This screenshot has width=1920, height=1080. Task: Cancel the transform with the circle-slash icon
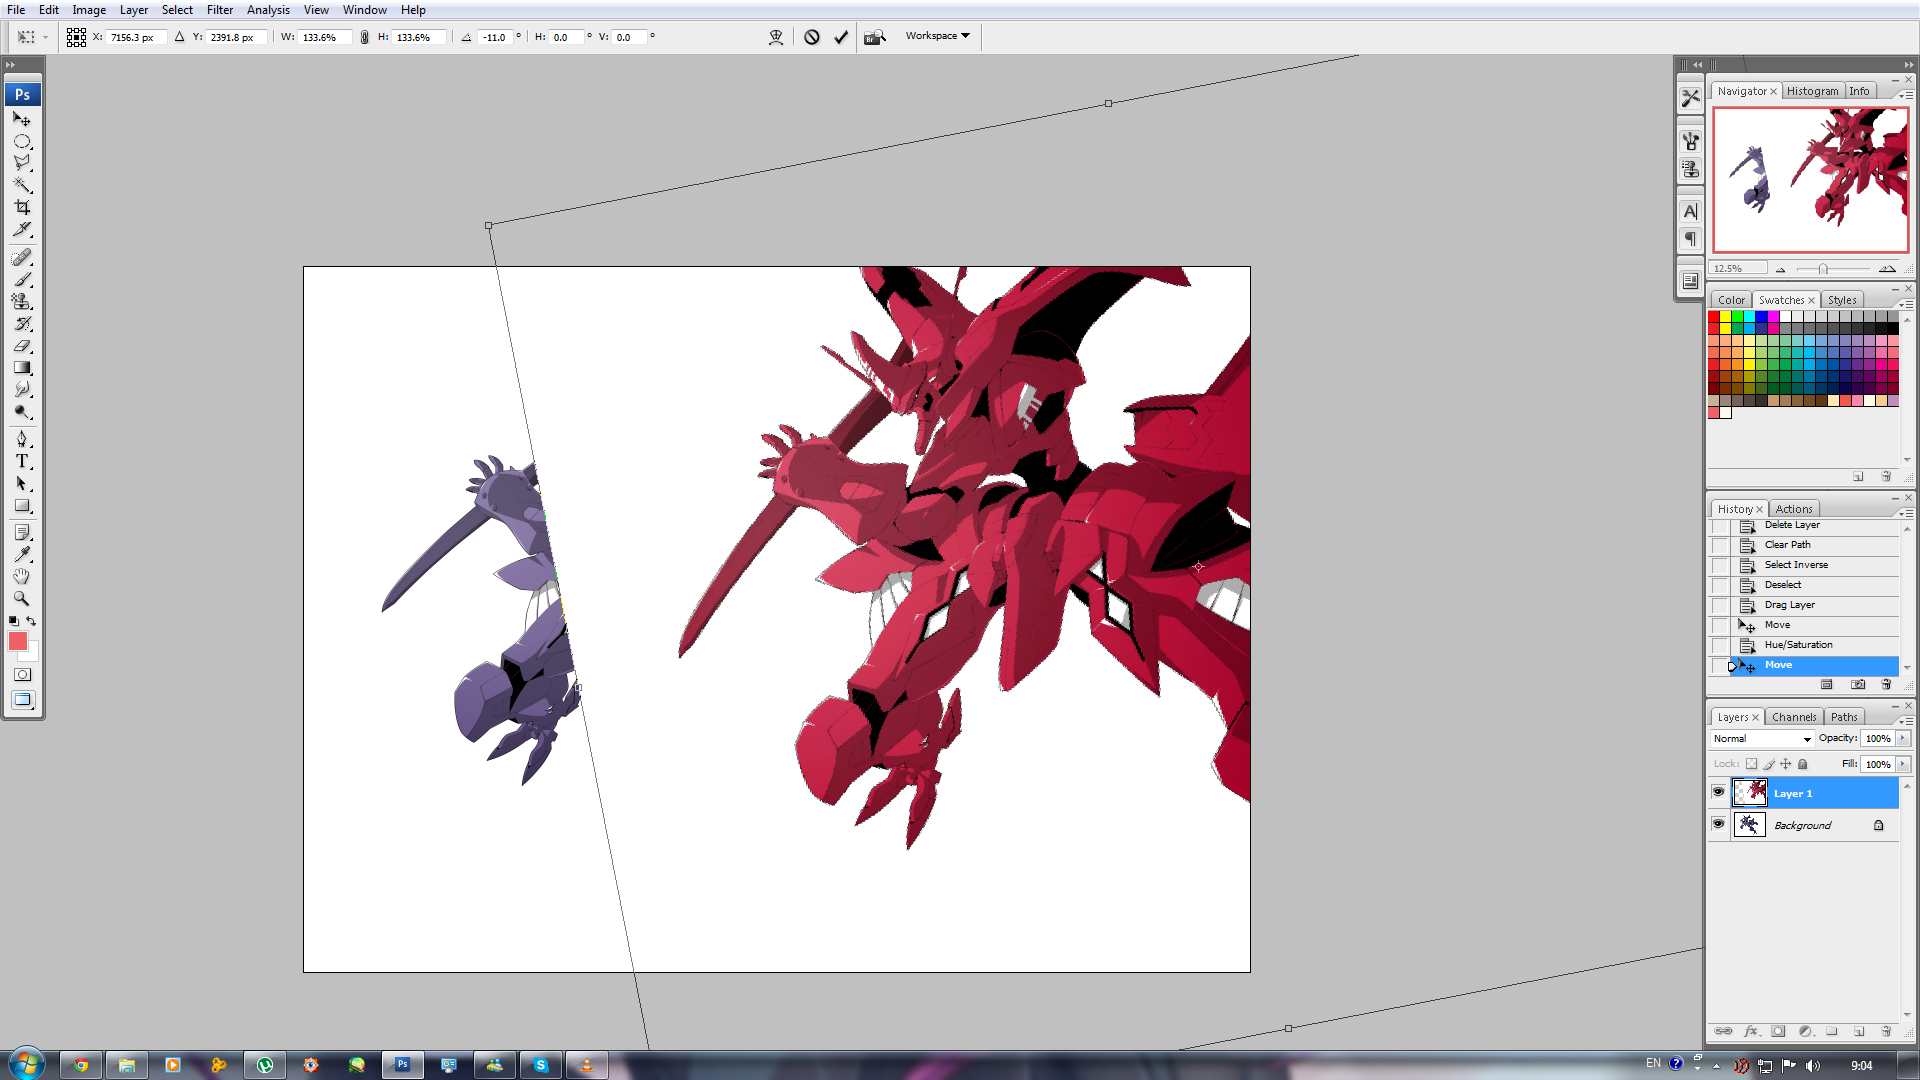[812, 37]
